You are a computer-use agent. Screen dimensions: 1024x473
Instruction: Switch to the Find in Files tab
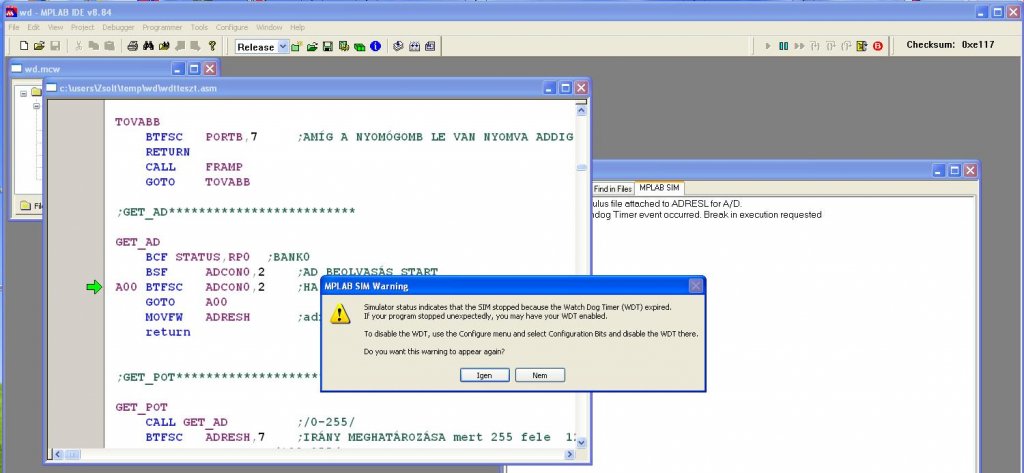click(613, 188)
